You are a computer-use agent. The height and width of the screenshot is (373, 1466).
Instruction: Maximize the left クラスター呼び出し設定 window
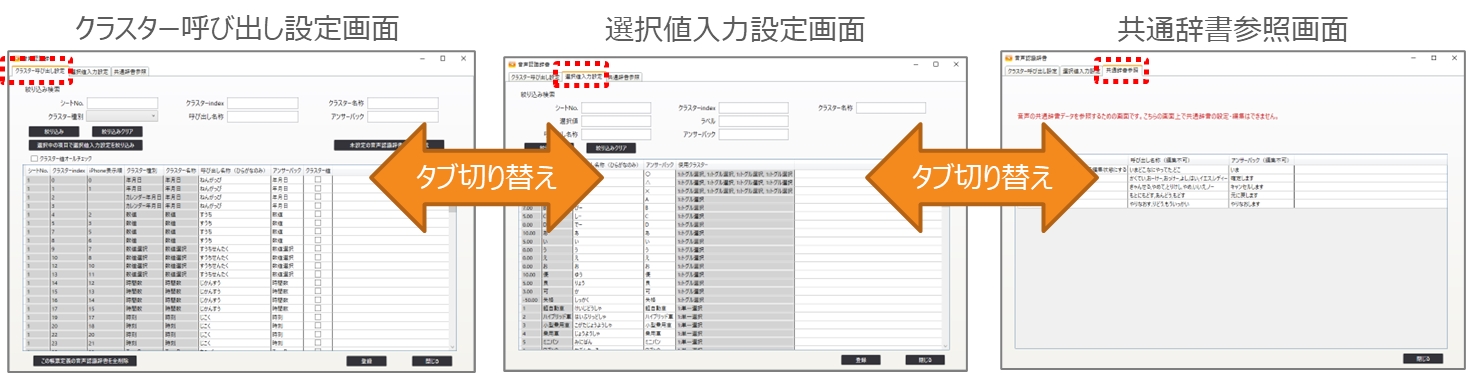tap(442, 59)
